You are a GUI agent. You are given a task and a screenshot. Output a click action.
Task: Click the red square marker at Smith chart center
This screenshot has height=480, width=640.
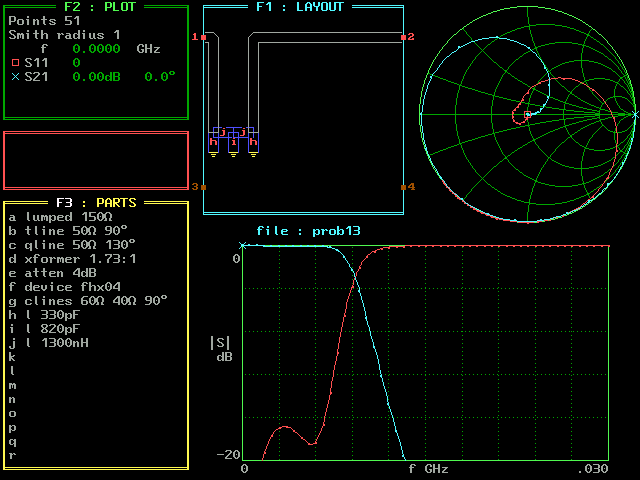point(527,115)
